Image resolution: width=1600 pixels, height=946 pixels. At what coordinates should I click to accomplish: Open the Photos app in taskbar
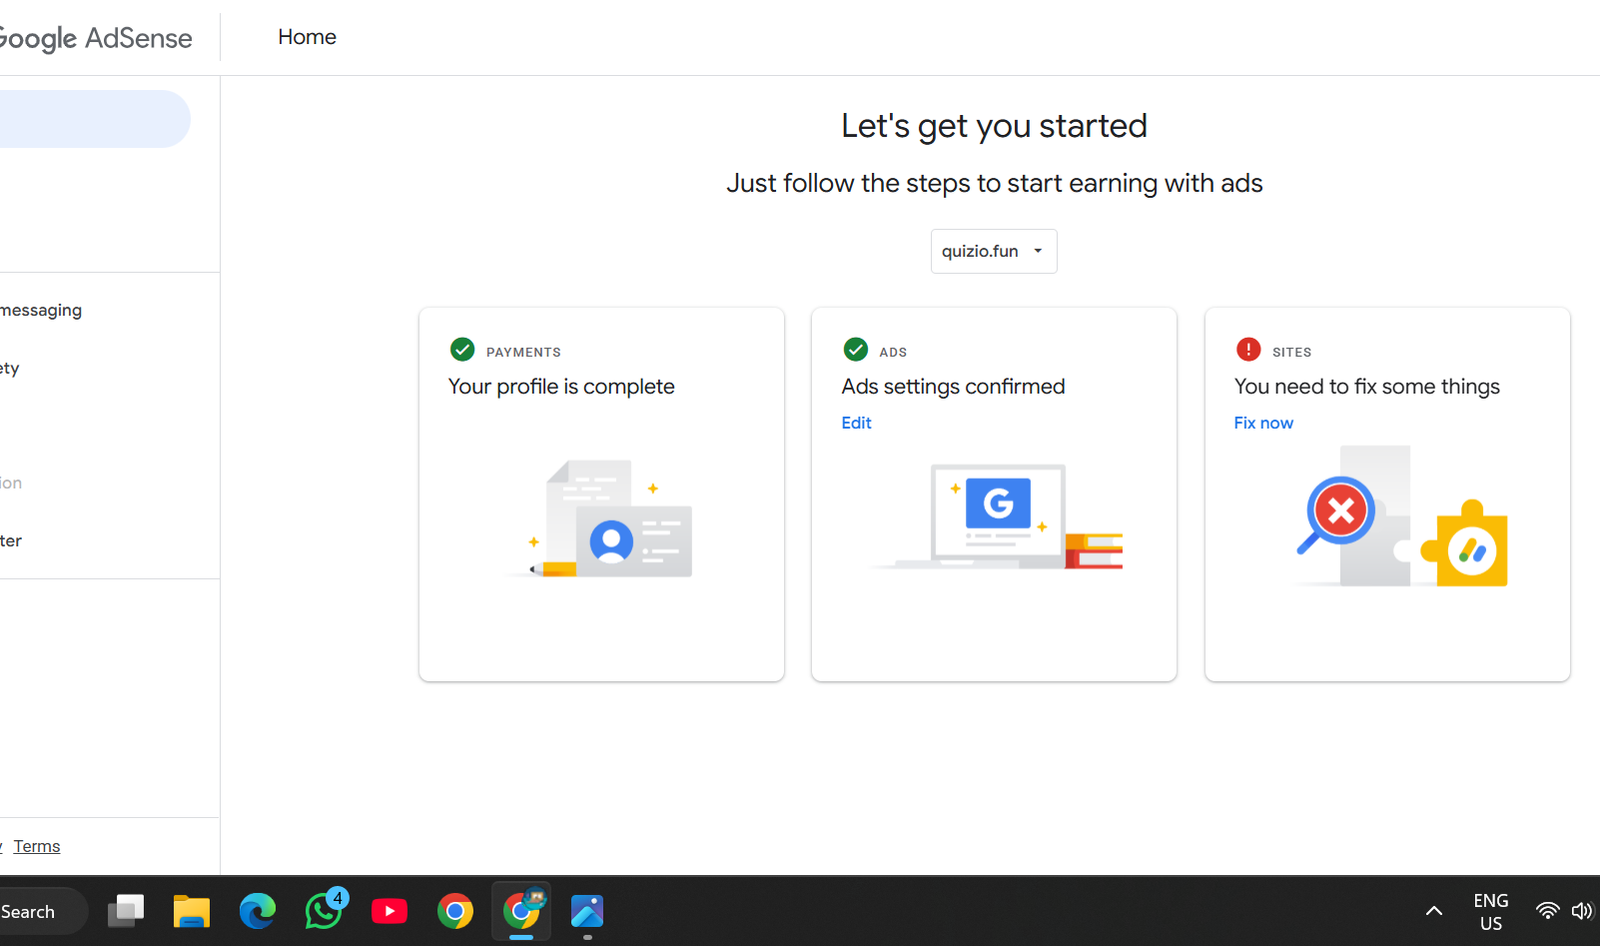[587, 911]
